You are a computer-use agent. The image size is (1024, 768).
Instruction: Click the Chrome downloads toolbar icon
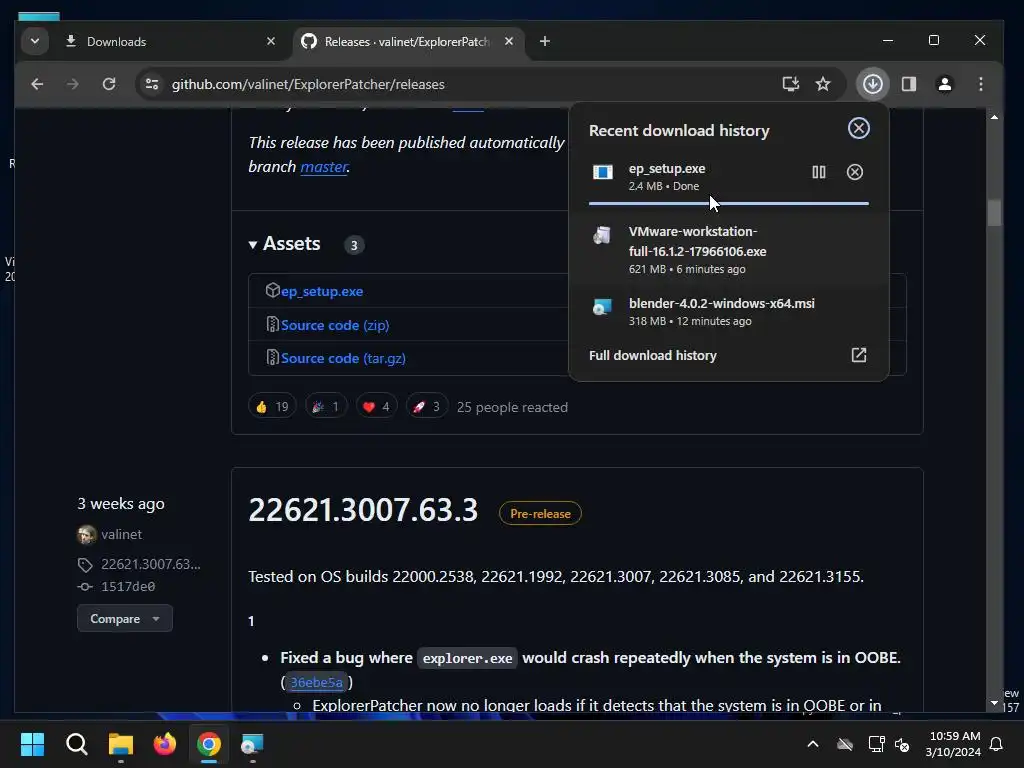[x=872, y=84]
